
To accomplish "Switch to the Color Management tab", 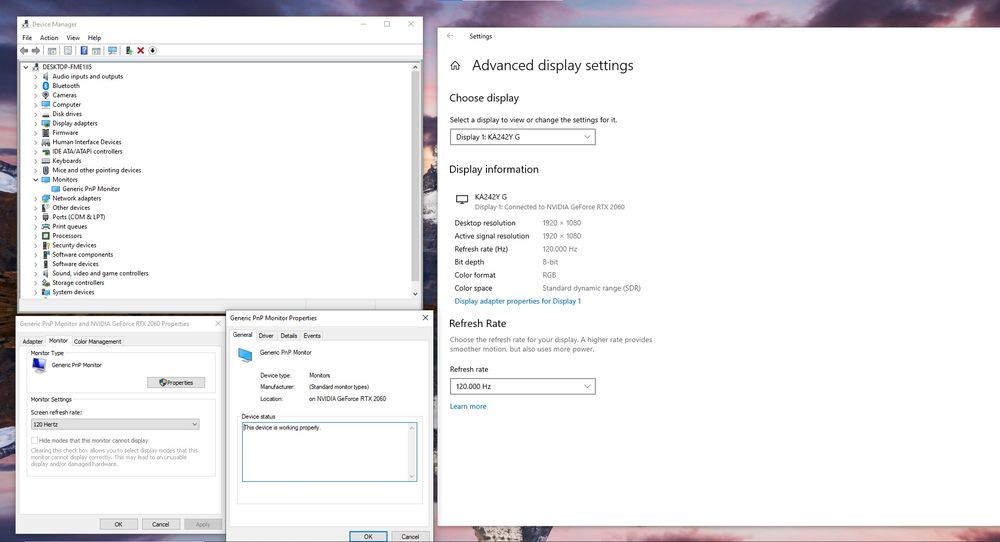I will [98, 341].
